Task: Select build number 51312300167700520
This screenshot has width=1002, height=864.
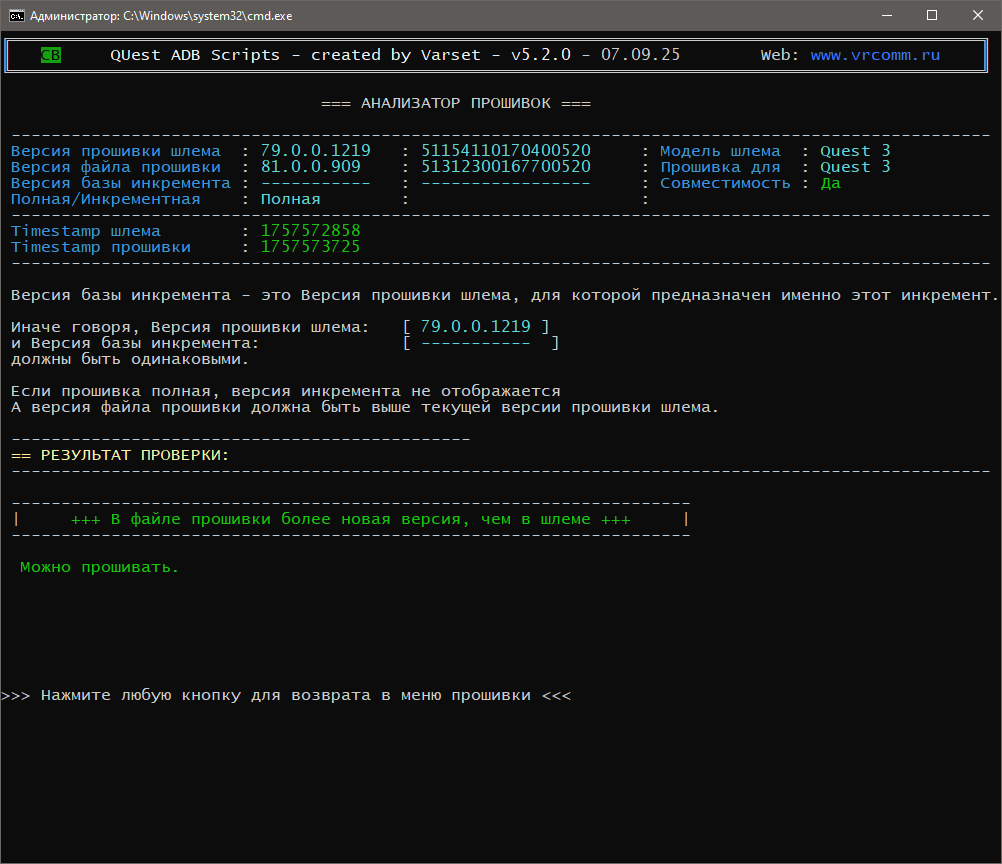Action: 505,167
